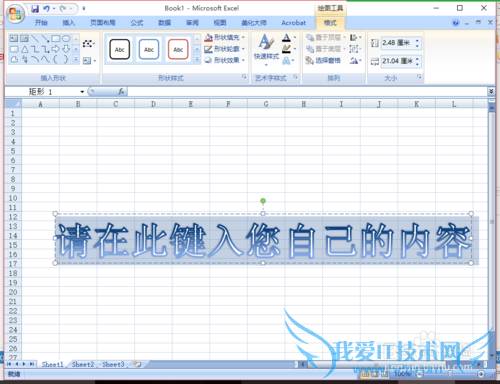This screenshot has width=500, height=384.
Task: Open the rotate objects menu
Action: (356, 61)
